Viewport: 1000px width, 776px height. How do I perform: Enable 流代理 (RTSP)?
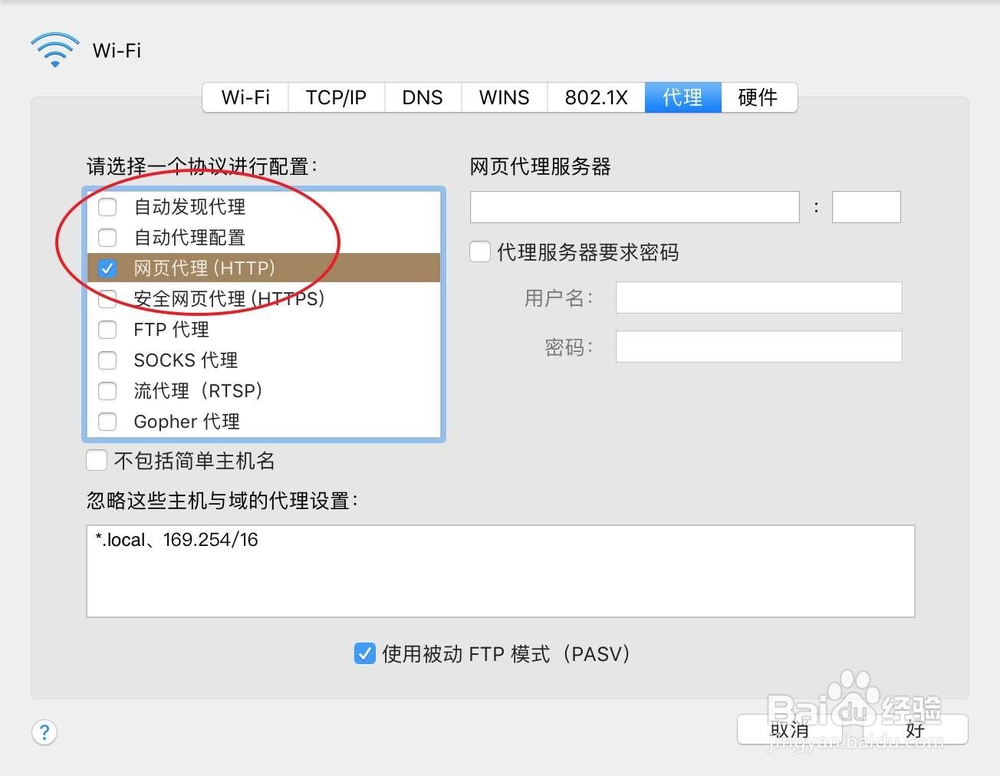pos(107,391)
